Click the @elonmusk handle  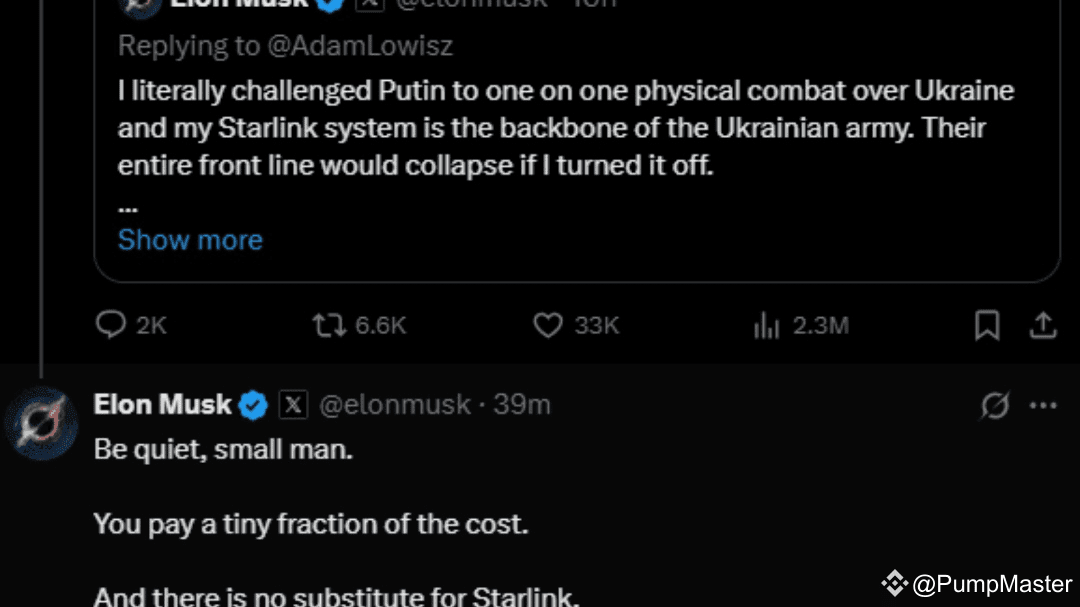tap(394, 405)
